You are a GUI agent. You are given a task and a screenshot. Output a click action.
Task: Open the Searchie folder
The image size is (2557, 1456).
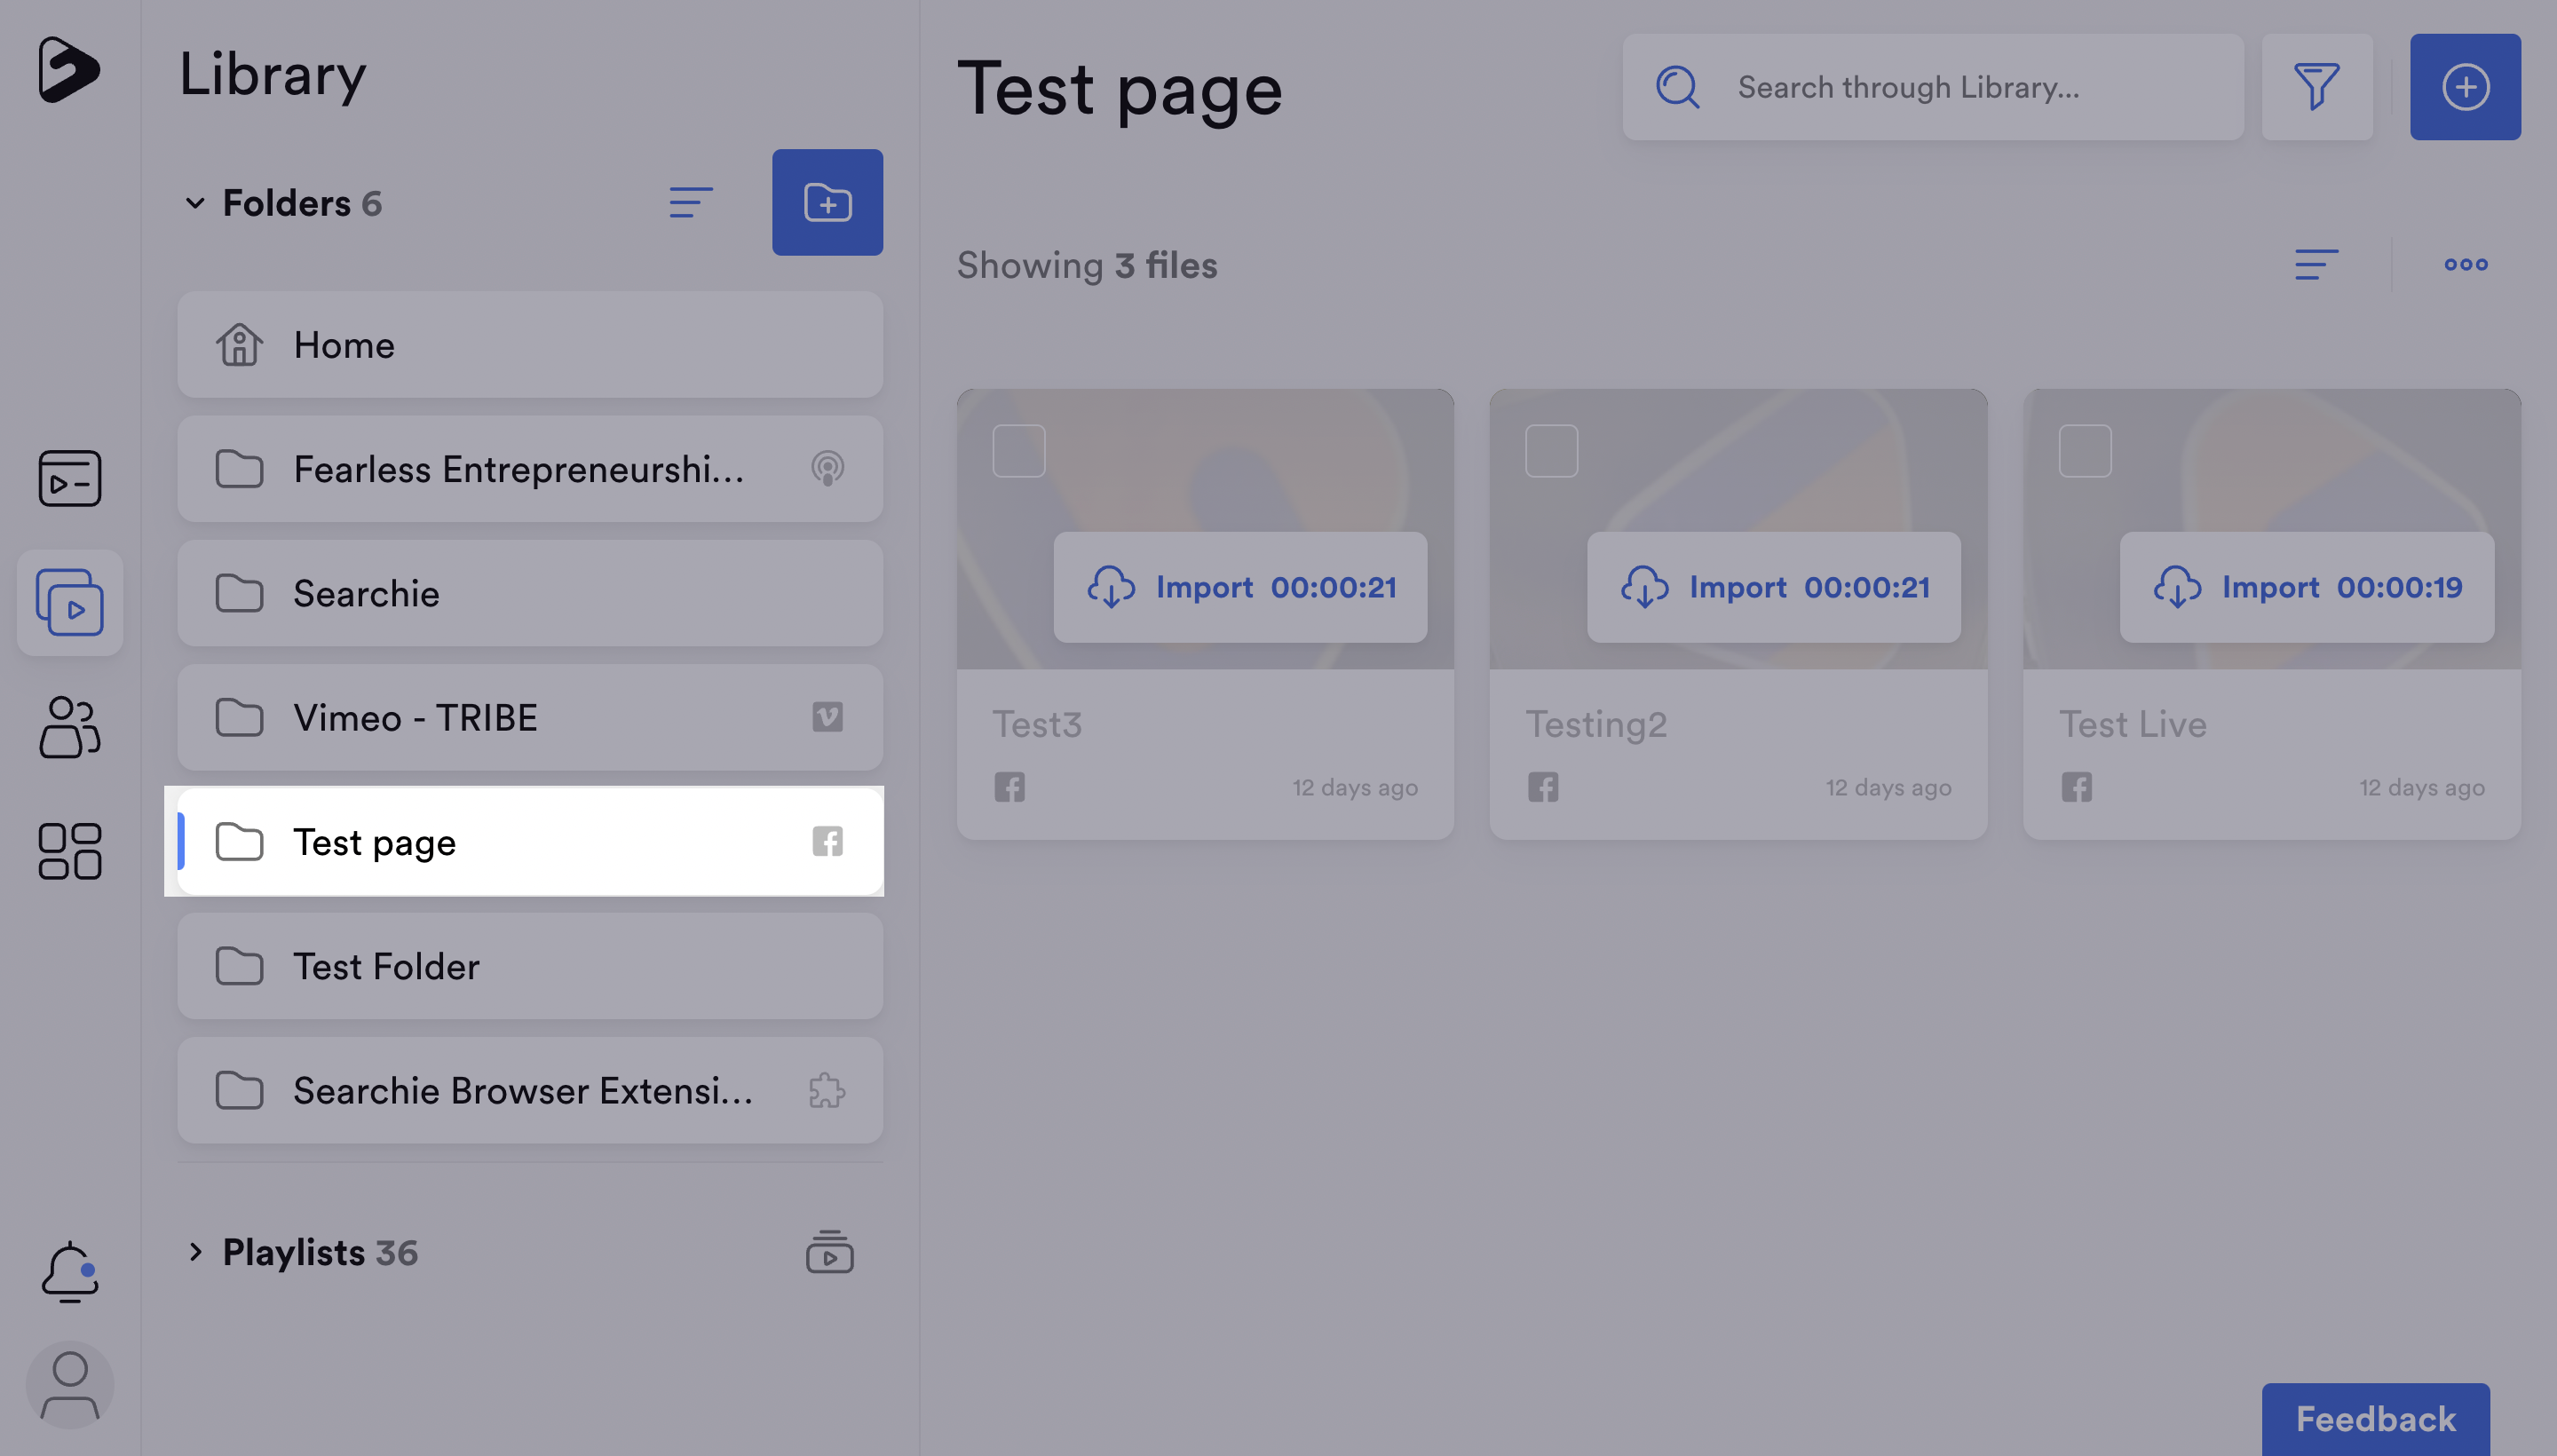530,593
